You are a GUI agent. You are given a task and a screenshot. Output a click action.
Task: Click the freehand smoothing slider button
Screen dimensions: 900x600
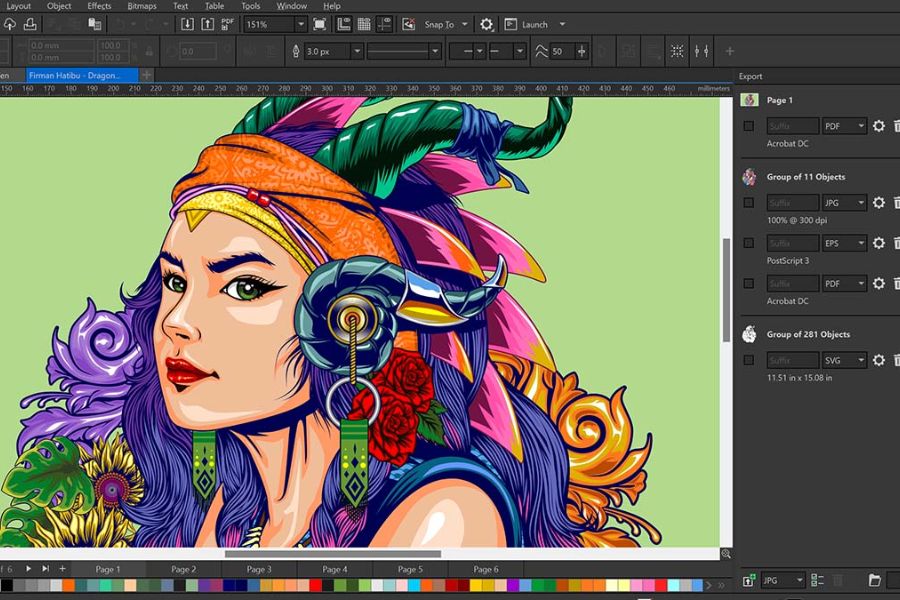582,51
